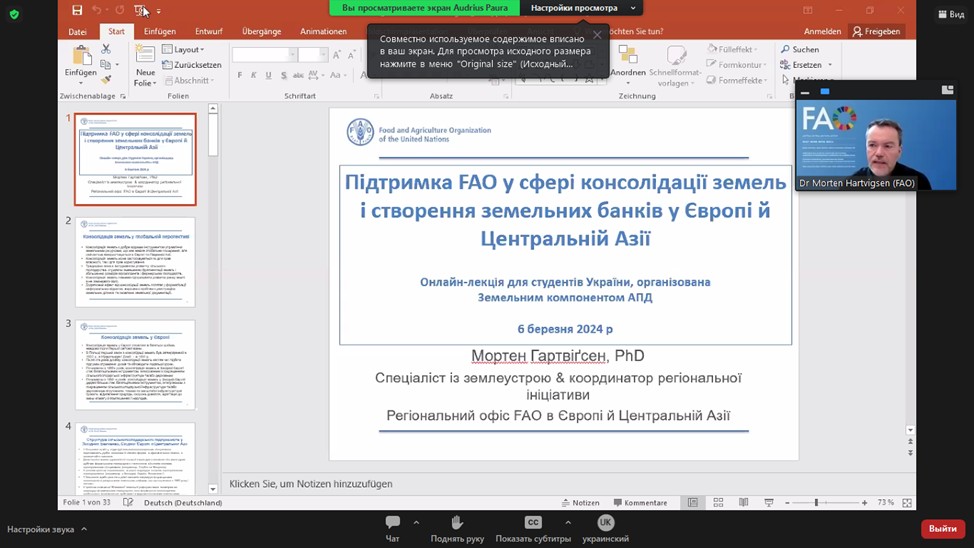Open character spacing AV dropdown
974x548 pixels.
pos(316,75)
